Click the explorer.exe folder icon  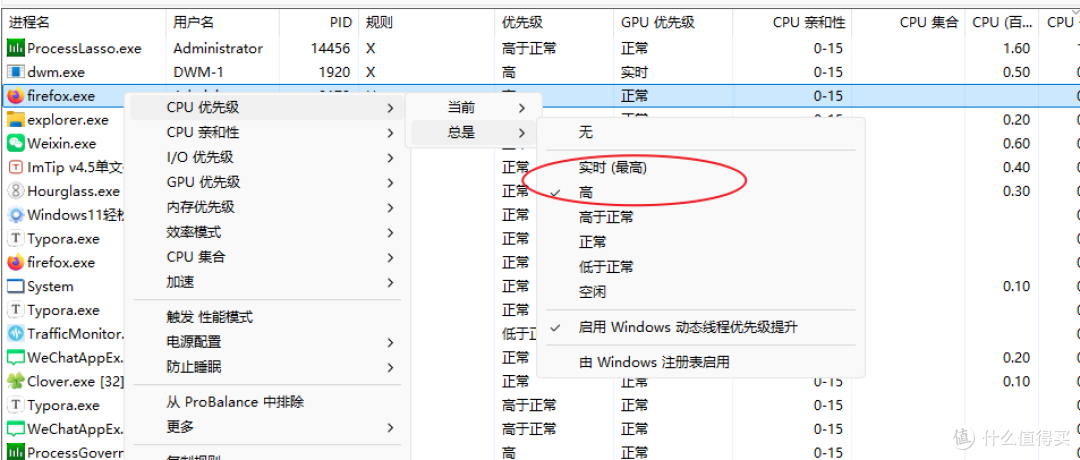click(x=15, y=120)
